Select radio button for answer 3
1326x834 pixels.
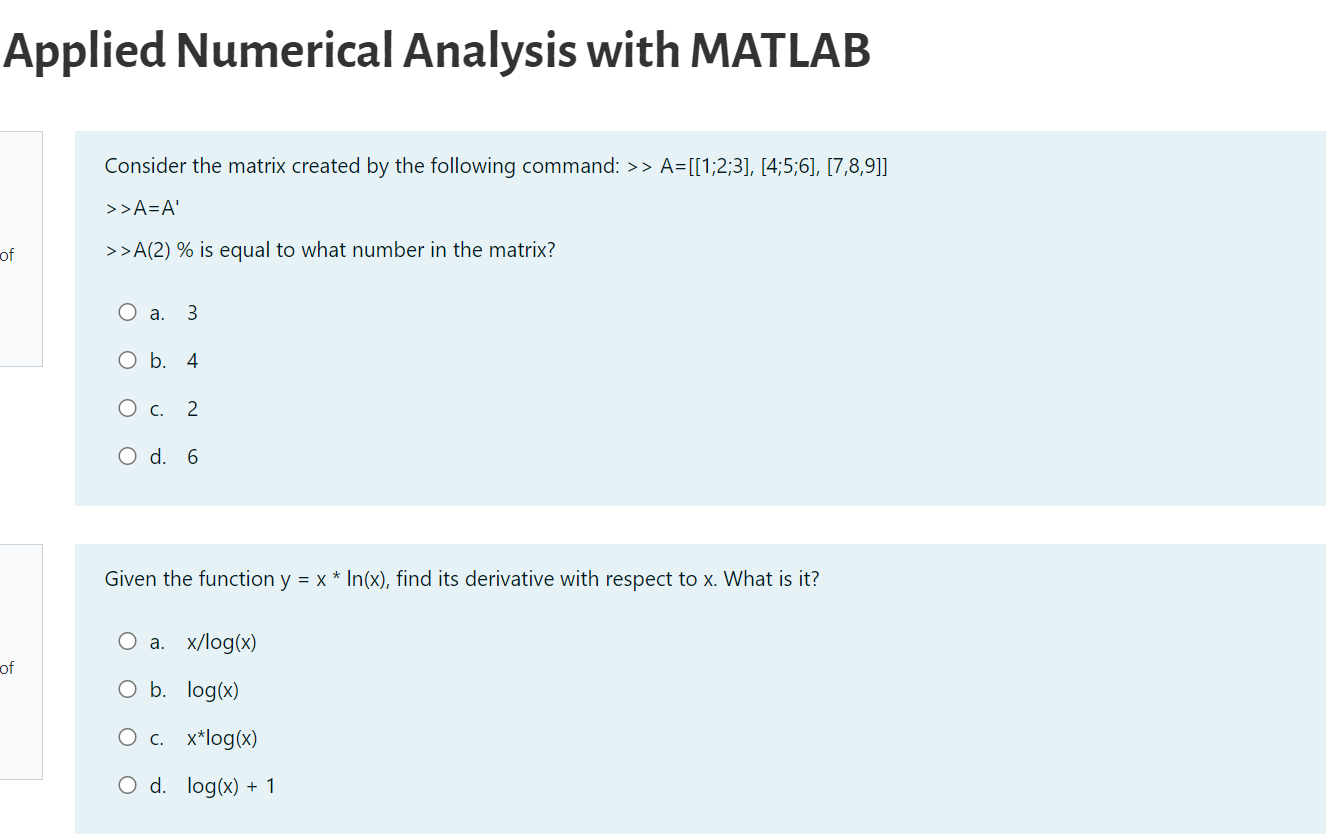pyautogui.click(x=127, y=312)
